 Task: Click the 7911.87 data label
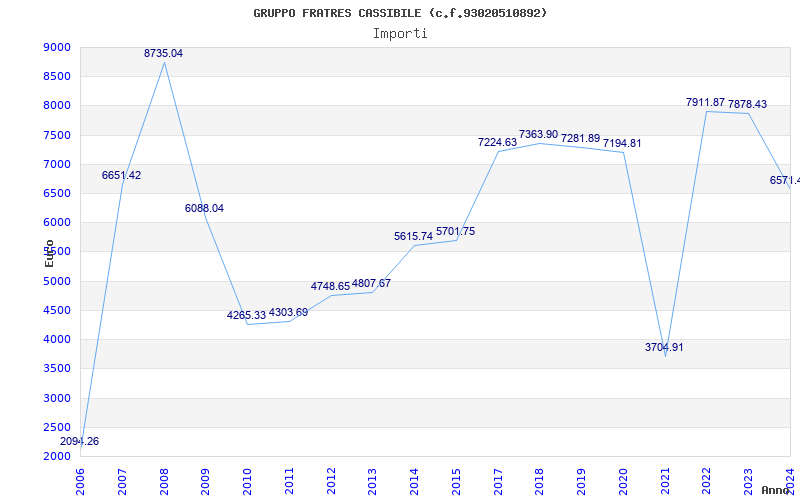point(706,102)
